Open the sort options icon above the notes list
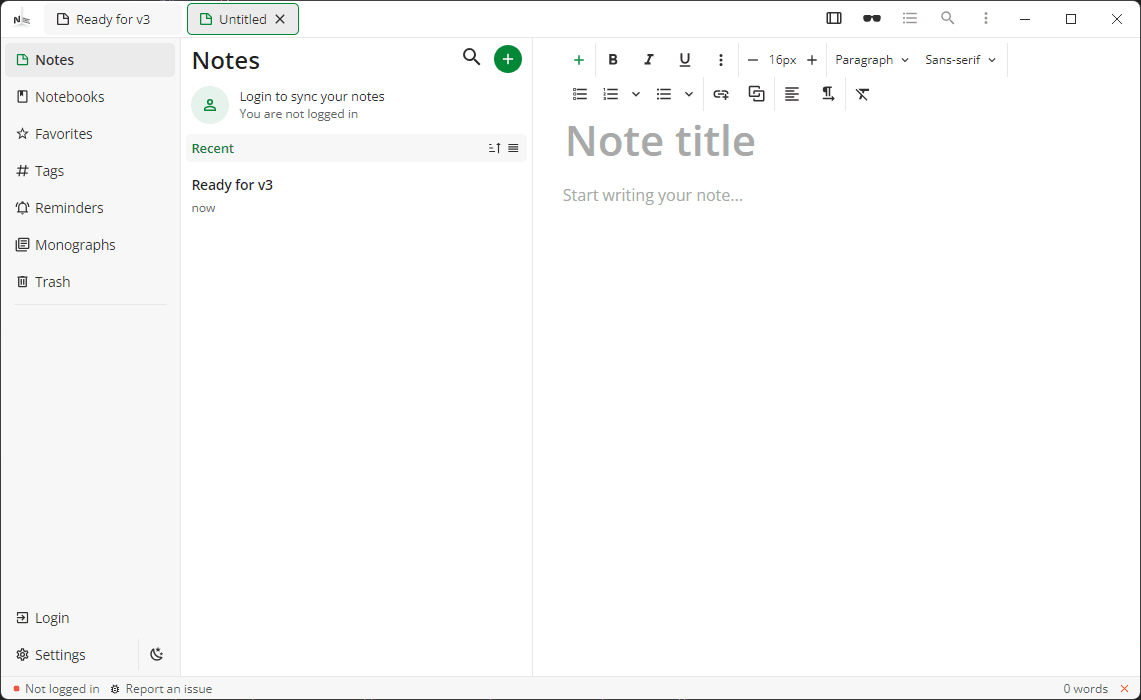This screenshot has width=1141, height=700. (x=494, y=147)
